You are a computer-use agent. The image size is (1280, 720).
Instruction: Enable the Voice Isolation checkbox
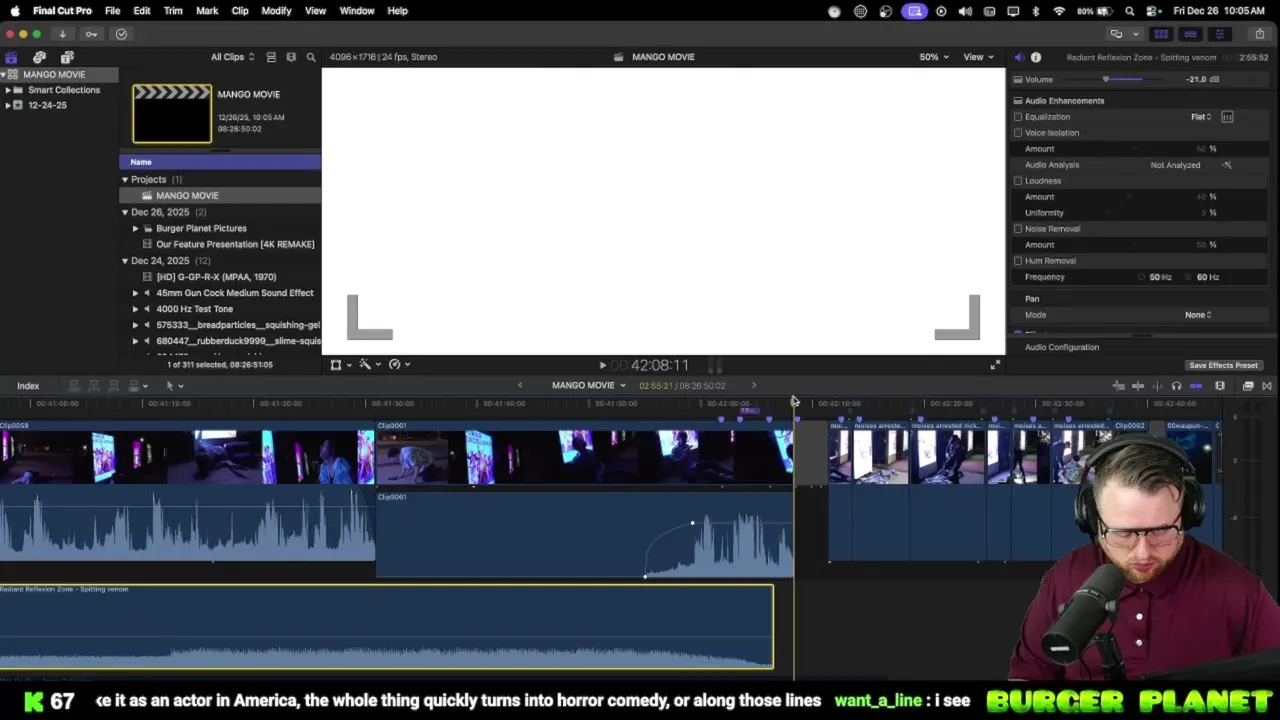click(x=1018, y=133)
